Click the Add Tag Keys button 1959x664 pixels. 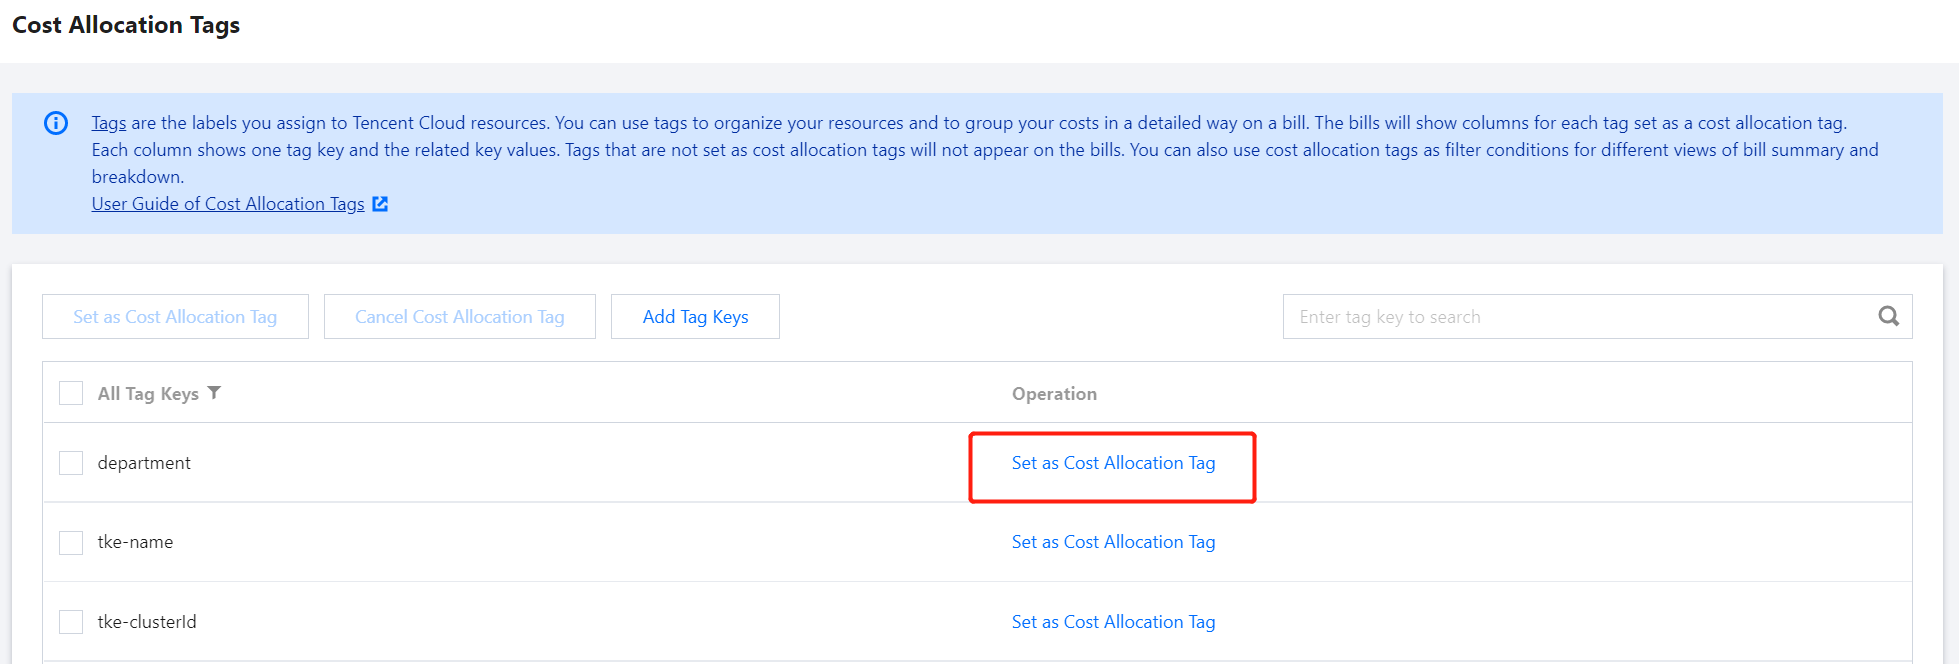tap(695, 317)
